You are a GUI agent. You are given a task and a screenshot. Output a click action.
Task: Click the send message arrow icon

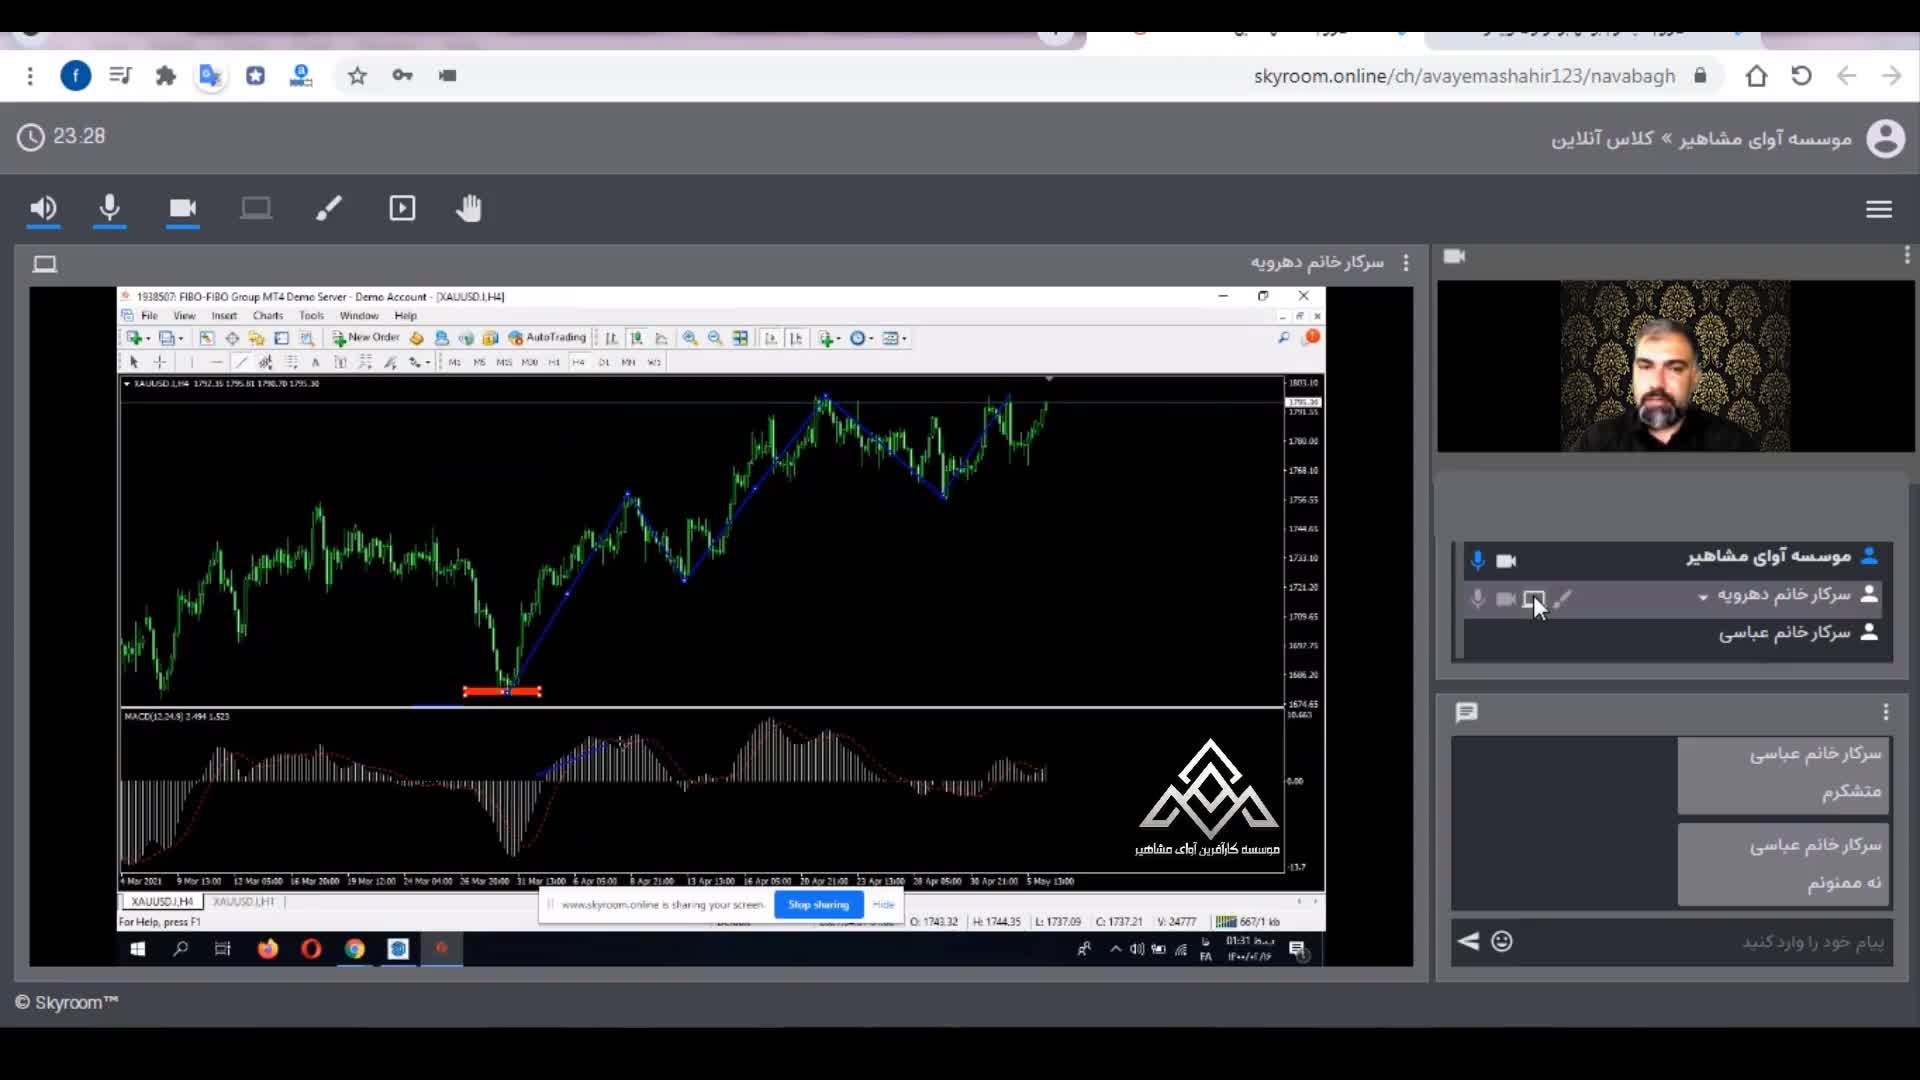(x=1468, y=941)
